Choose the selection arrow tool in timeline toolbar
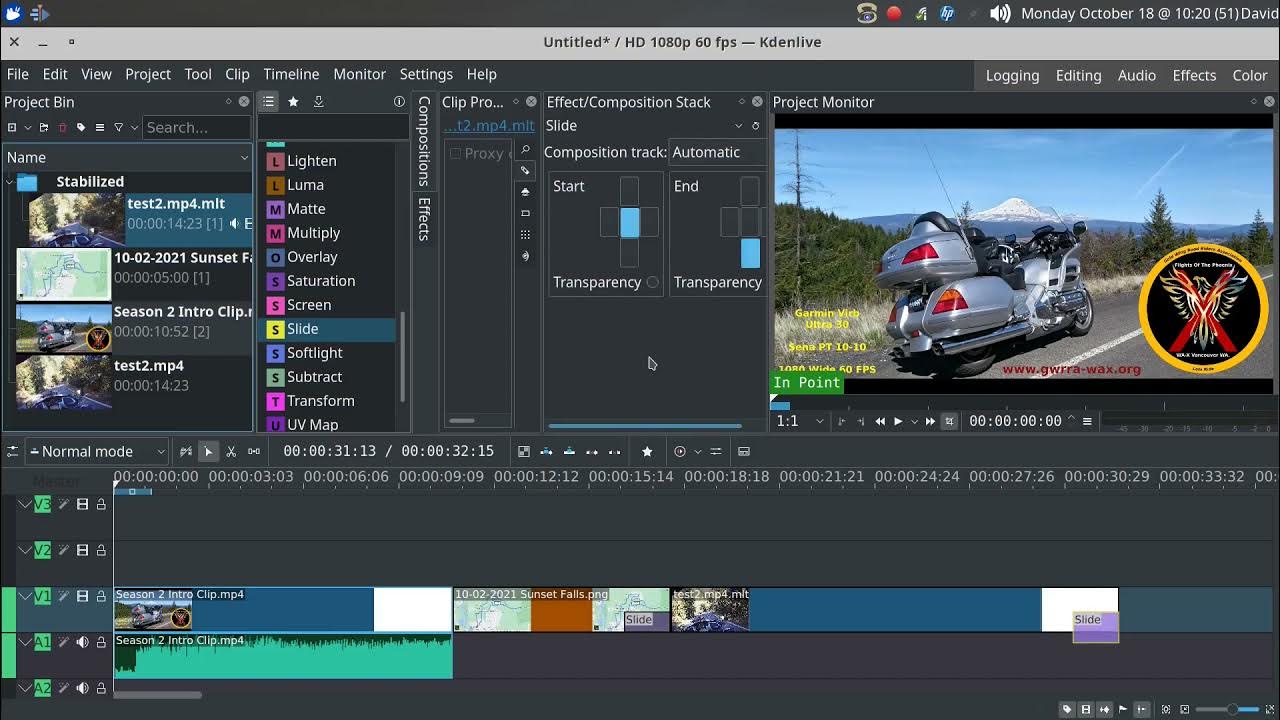Screen dimensions: 1280x720 pos(208,452)
